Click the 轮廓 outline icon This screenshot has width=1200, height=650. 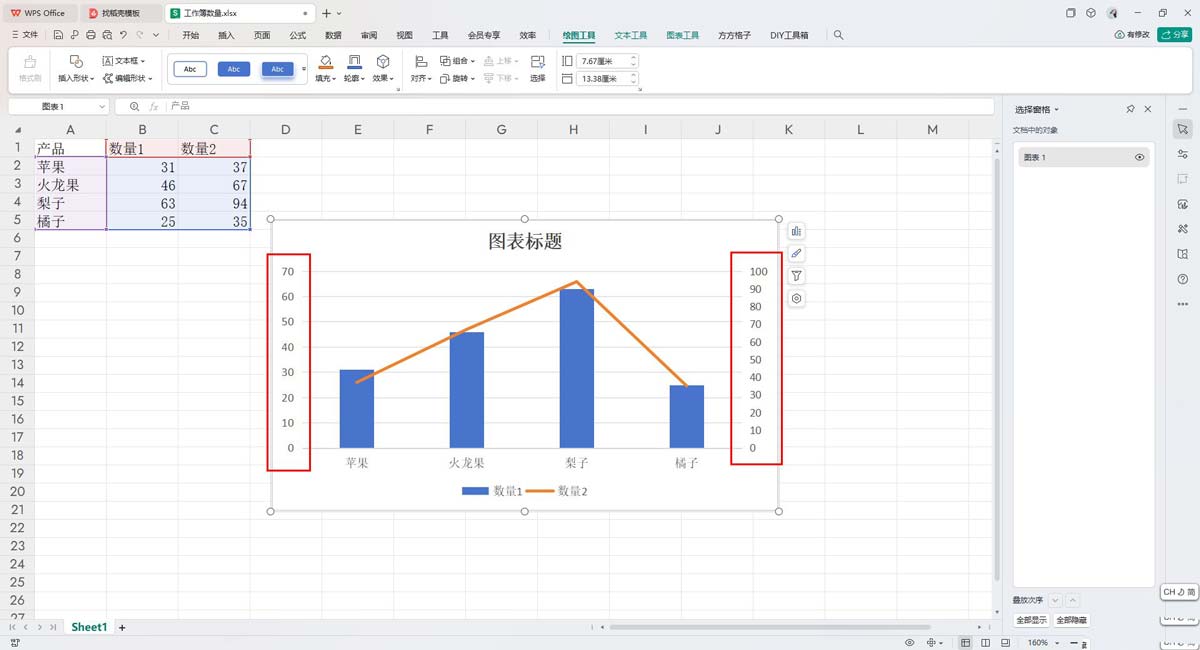point(354,61)
